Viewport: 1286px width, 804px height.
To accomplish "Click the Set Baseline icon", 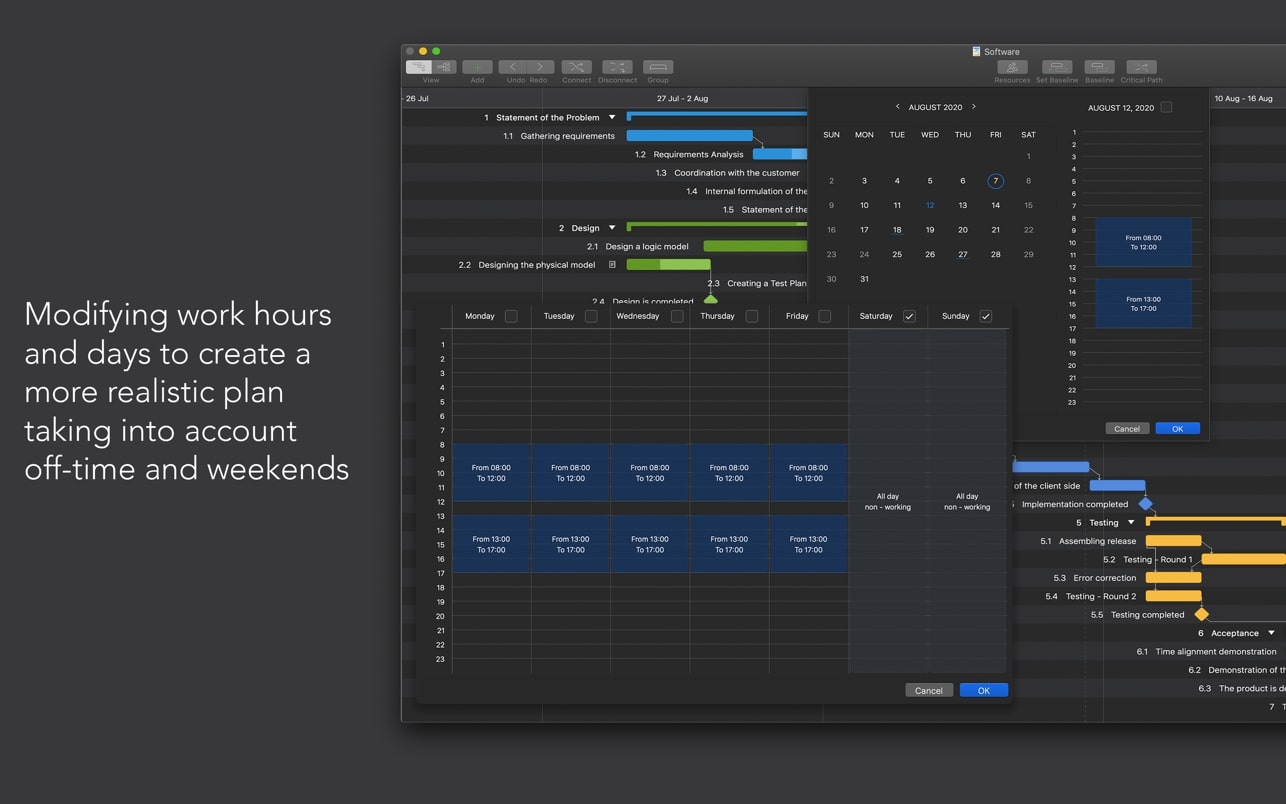I will (1056, 67).
